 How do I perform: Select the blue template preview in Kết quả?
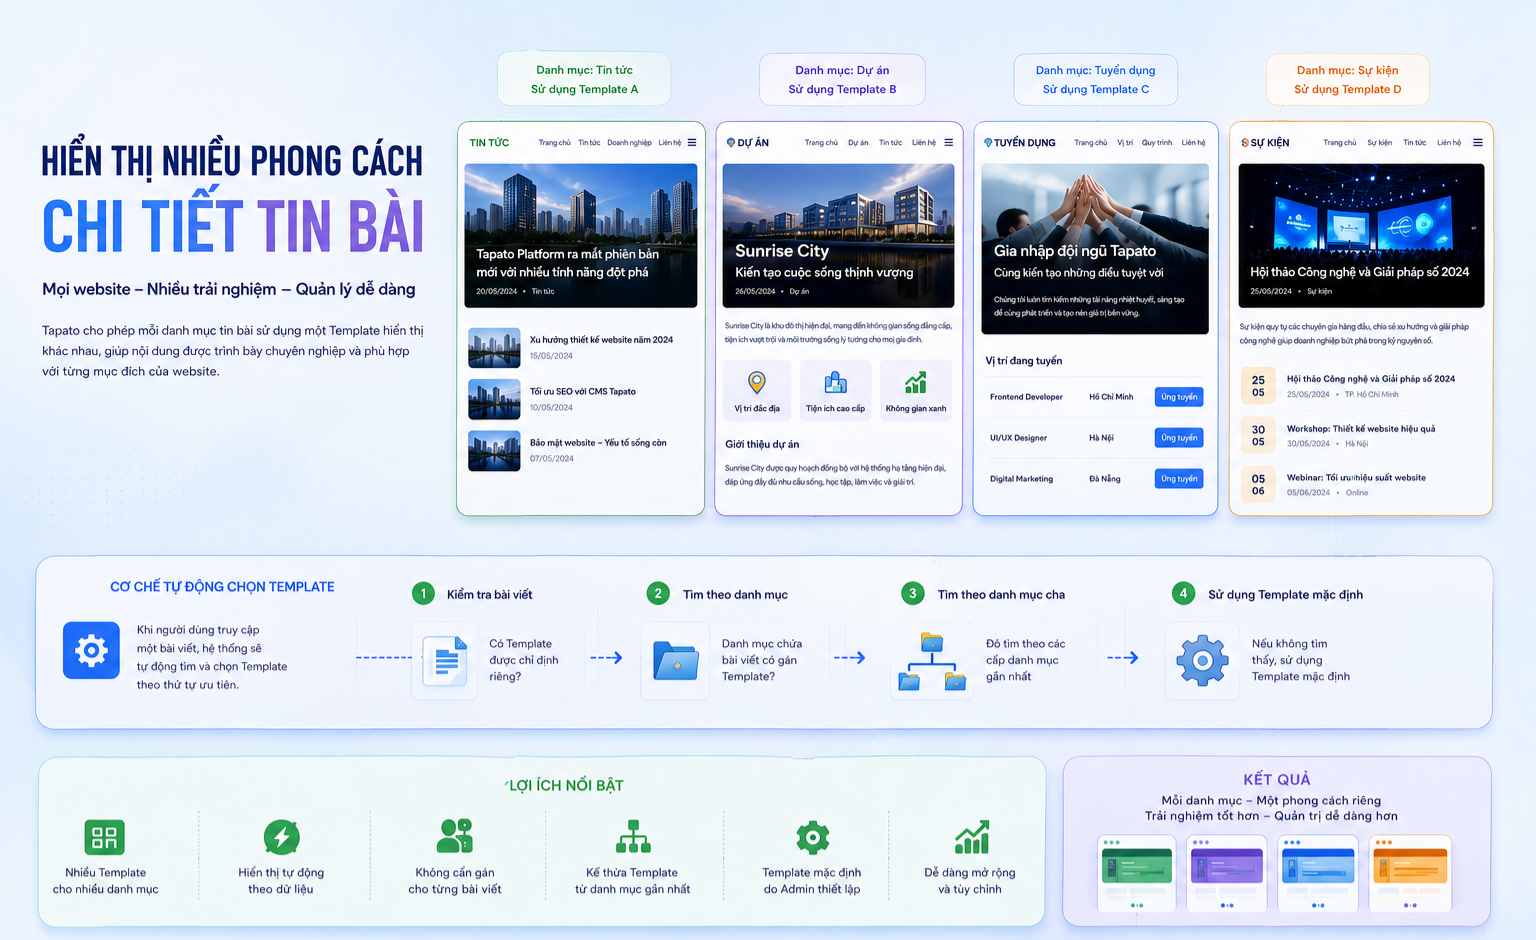click(x=1318, y=872)
